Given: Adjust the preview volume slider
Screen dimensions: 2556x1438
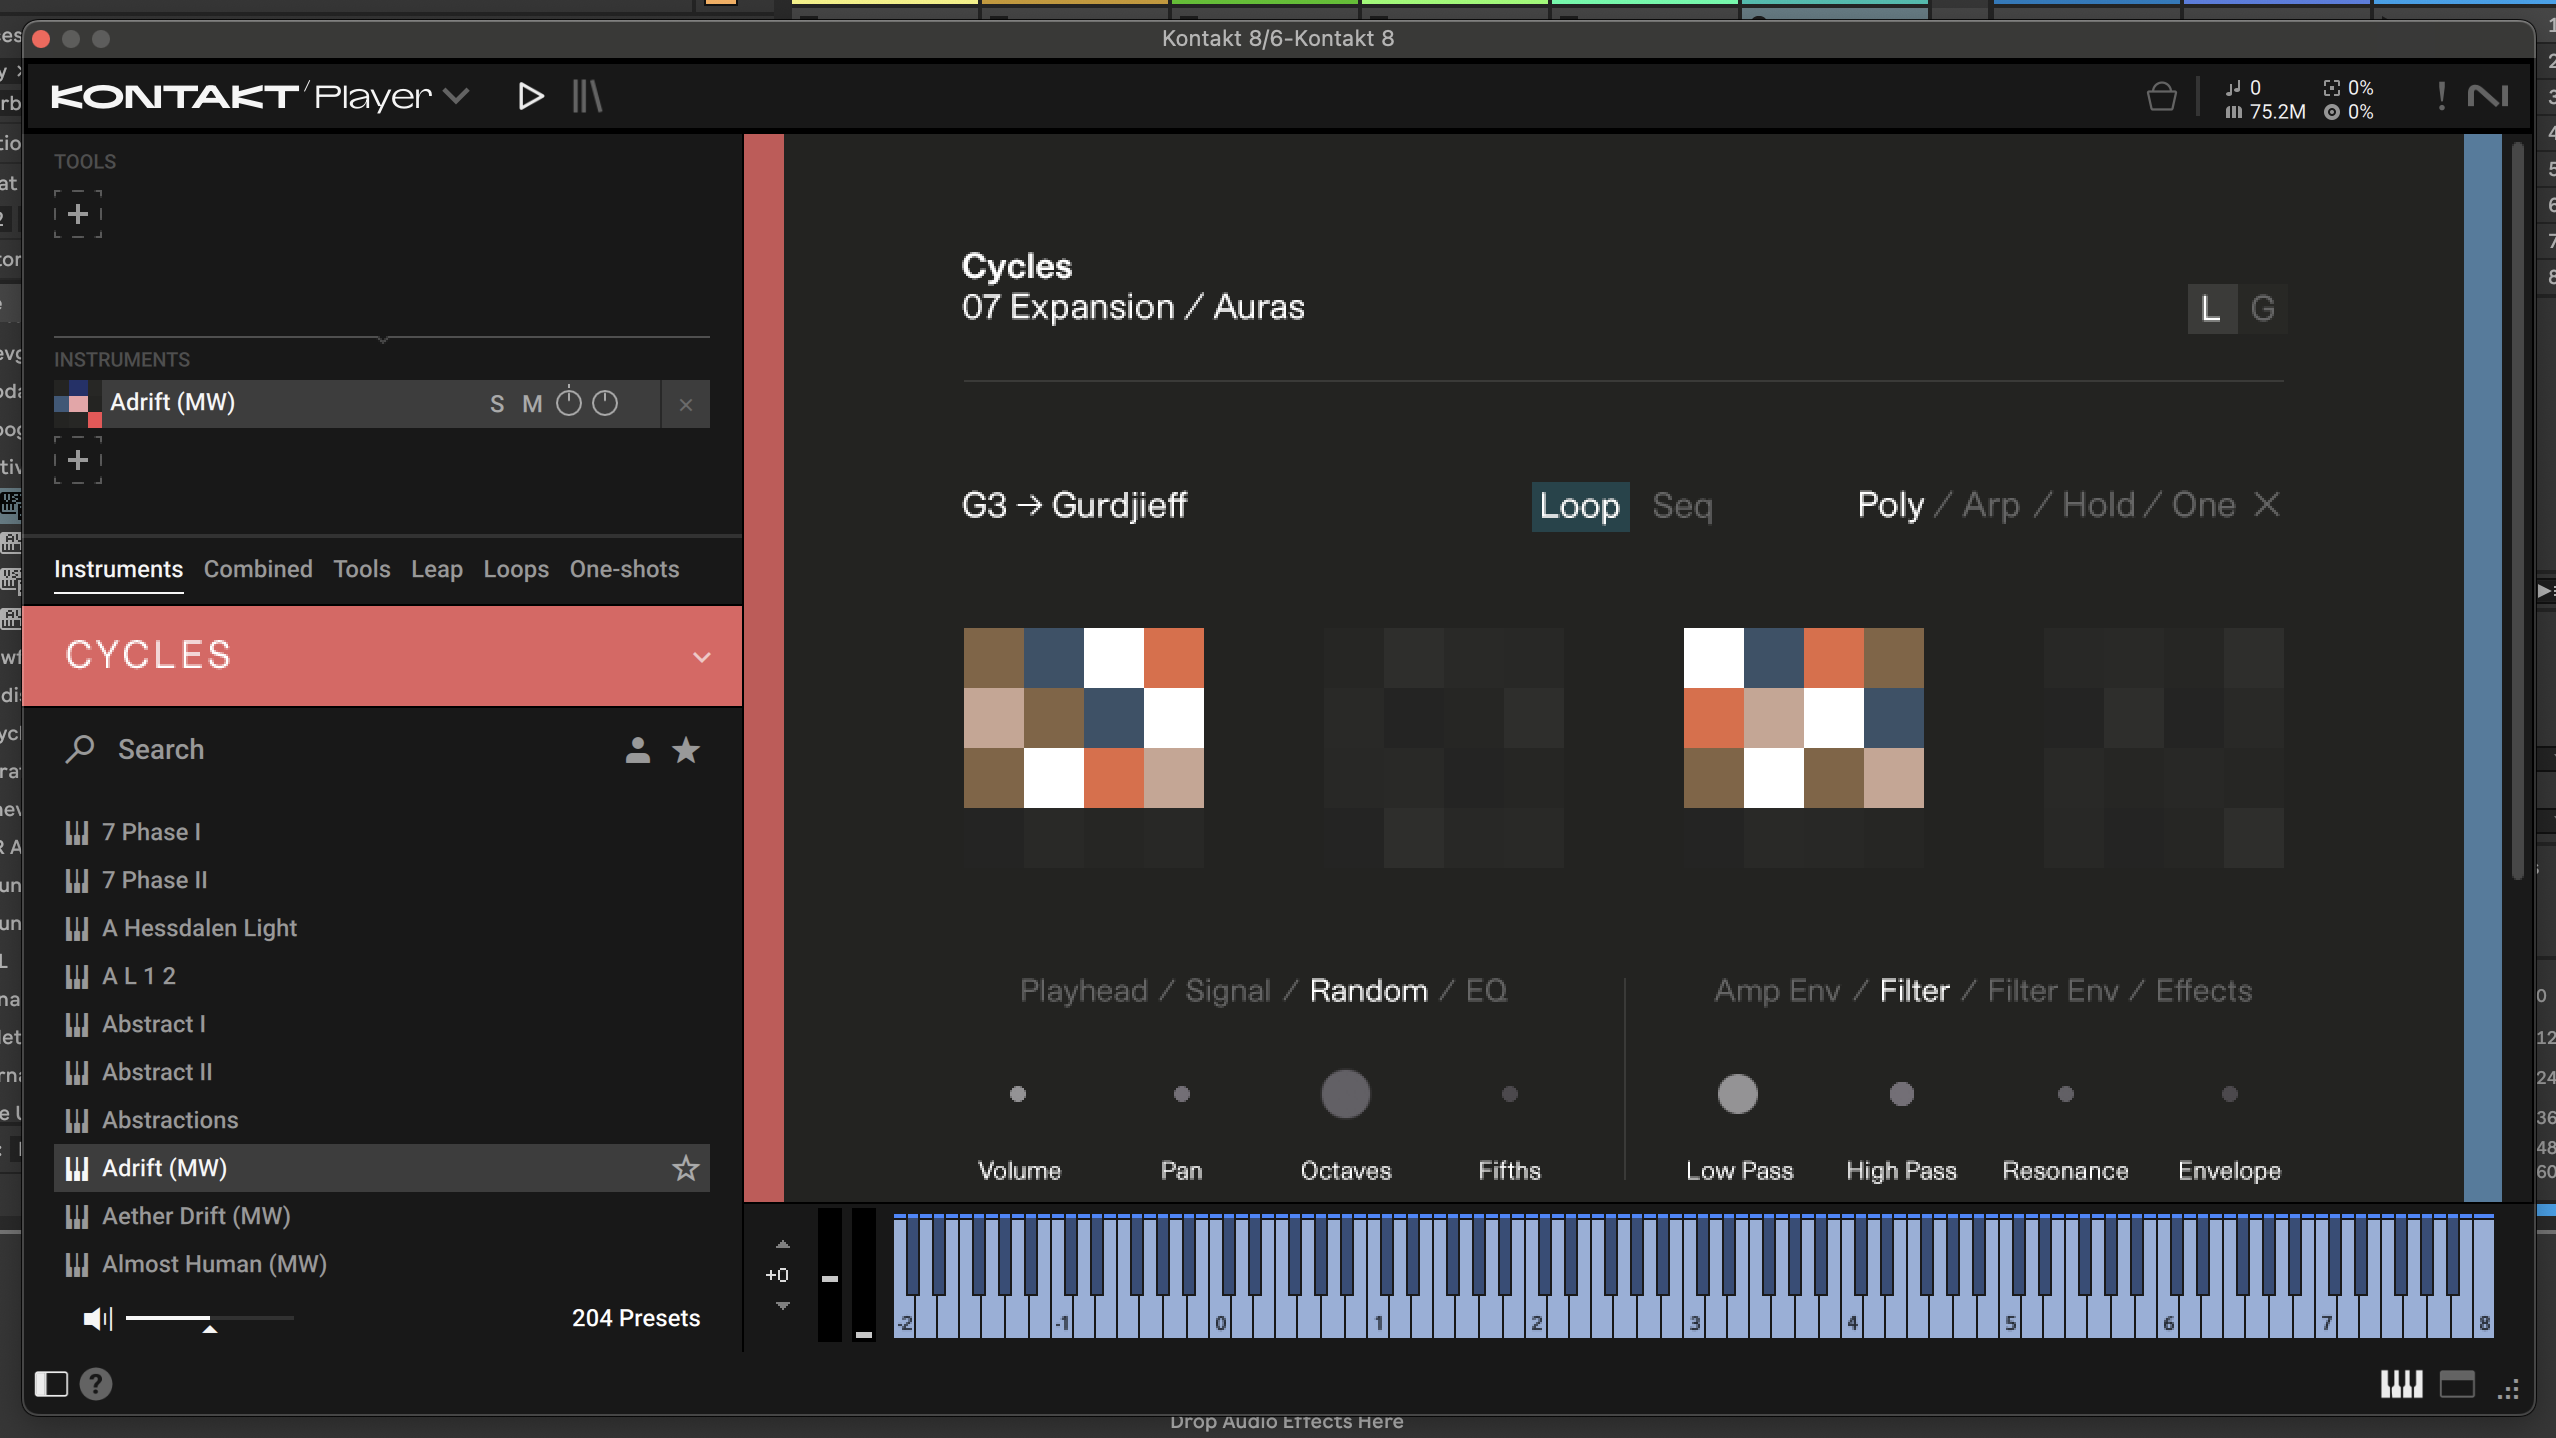Looking at the screenshot, I should click(x=209, y=1319).
